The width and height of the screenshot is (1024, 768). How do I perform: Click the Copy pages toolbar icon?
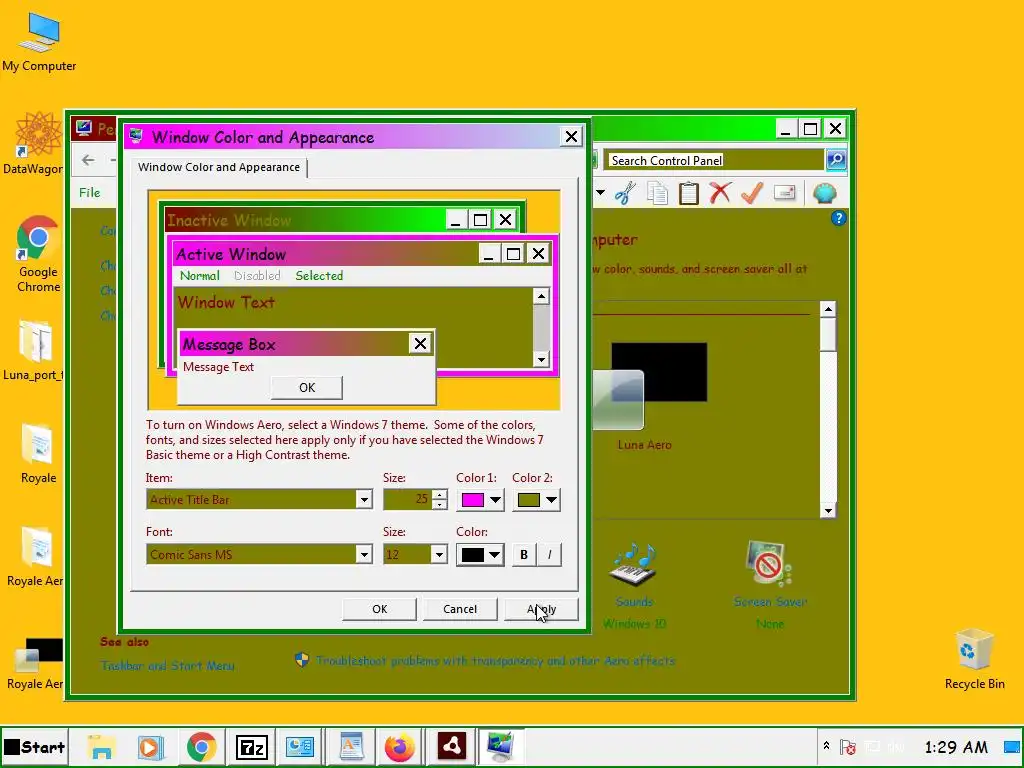point(658,193)
